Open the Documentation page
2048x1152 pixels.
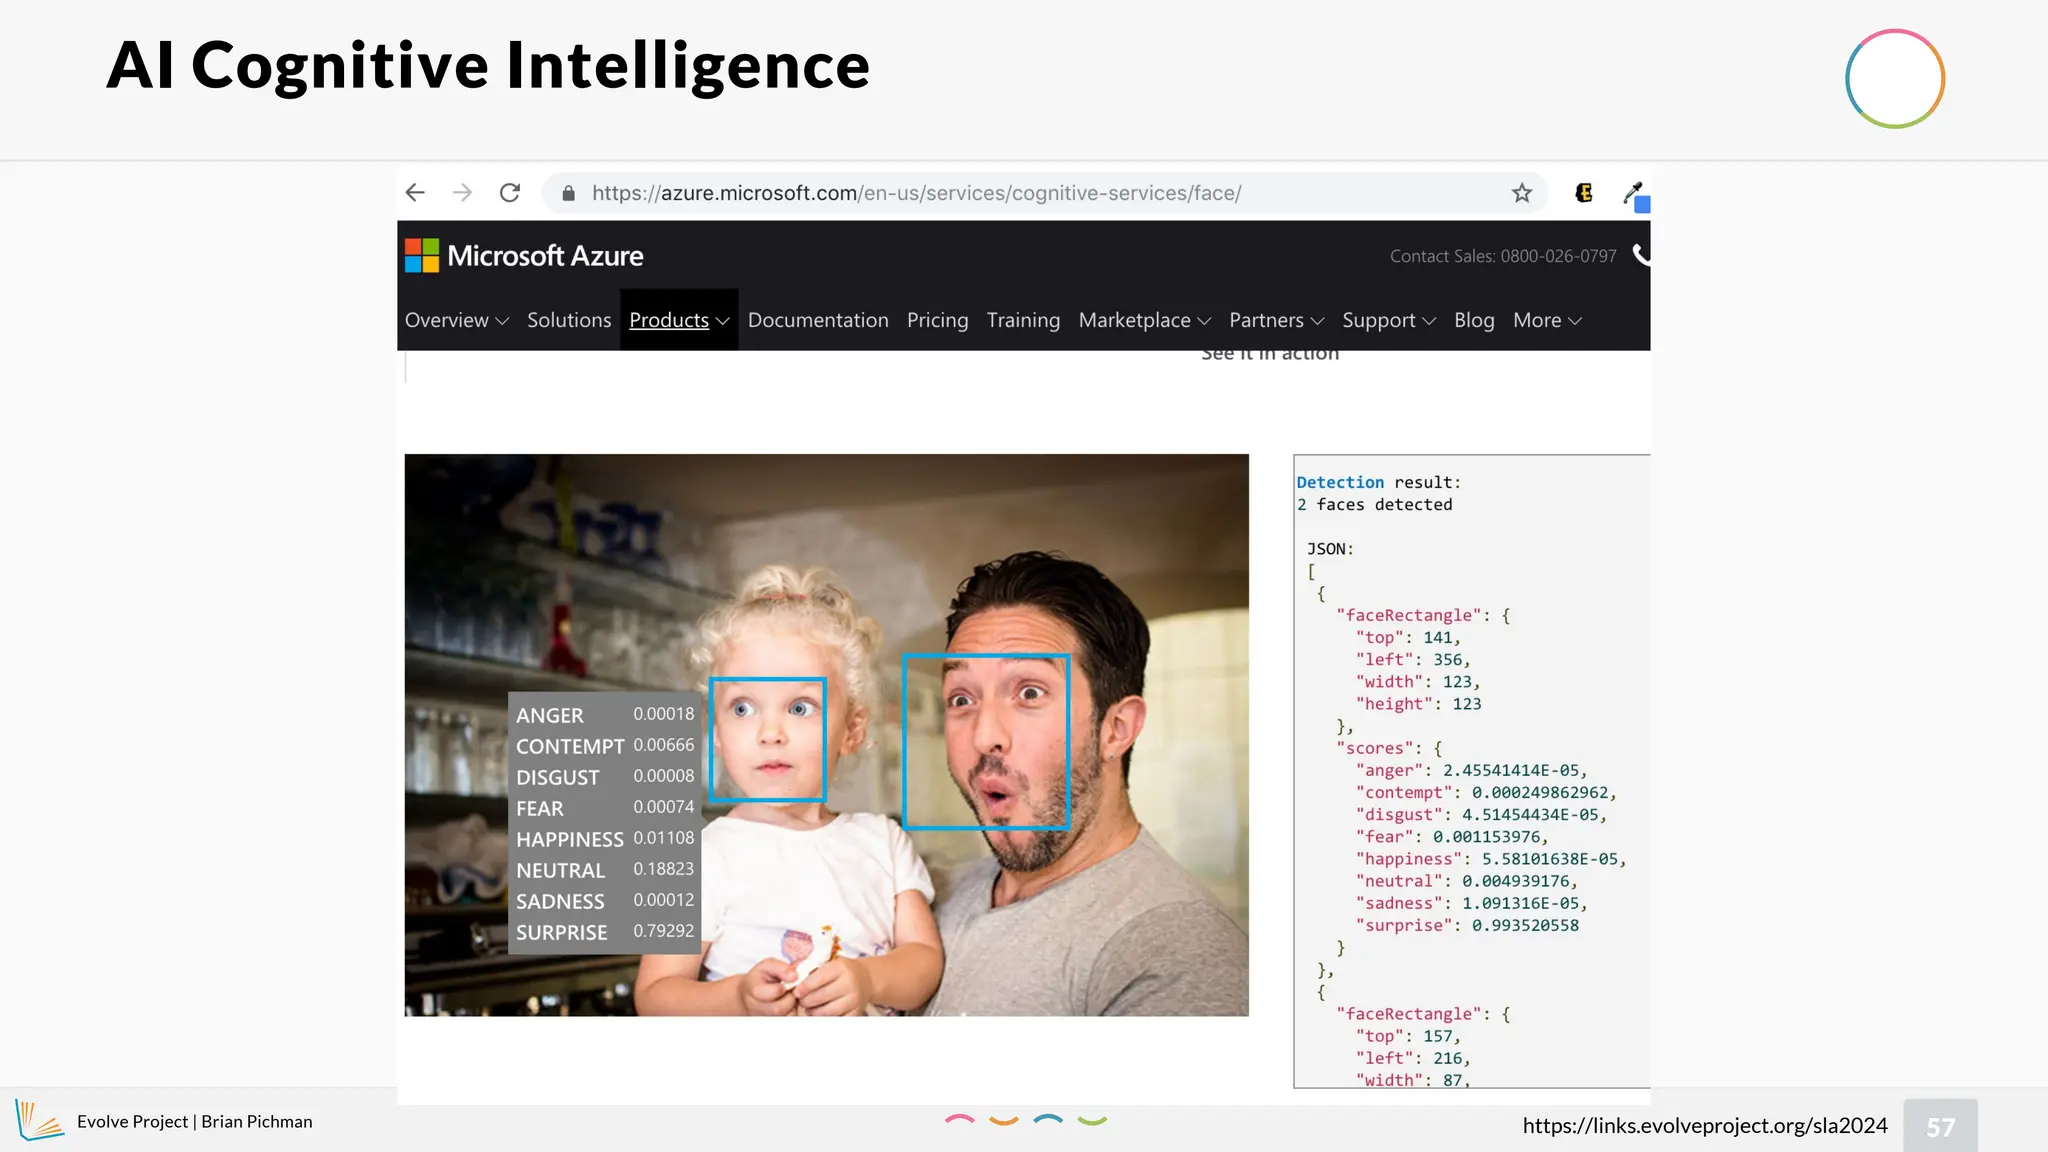pos(818,321)
